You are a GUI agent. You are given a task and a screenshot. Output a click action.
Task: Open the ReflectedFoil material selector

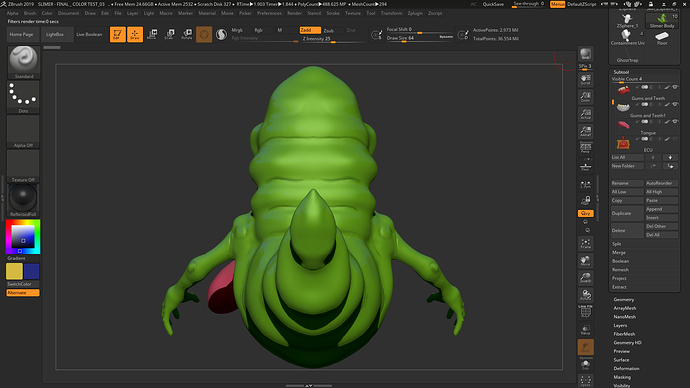click(x=23, y=200)
